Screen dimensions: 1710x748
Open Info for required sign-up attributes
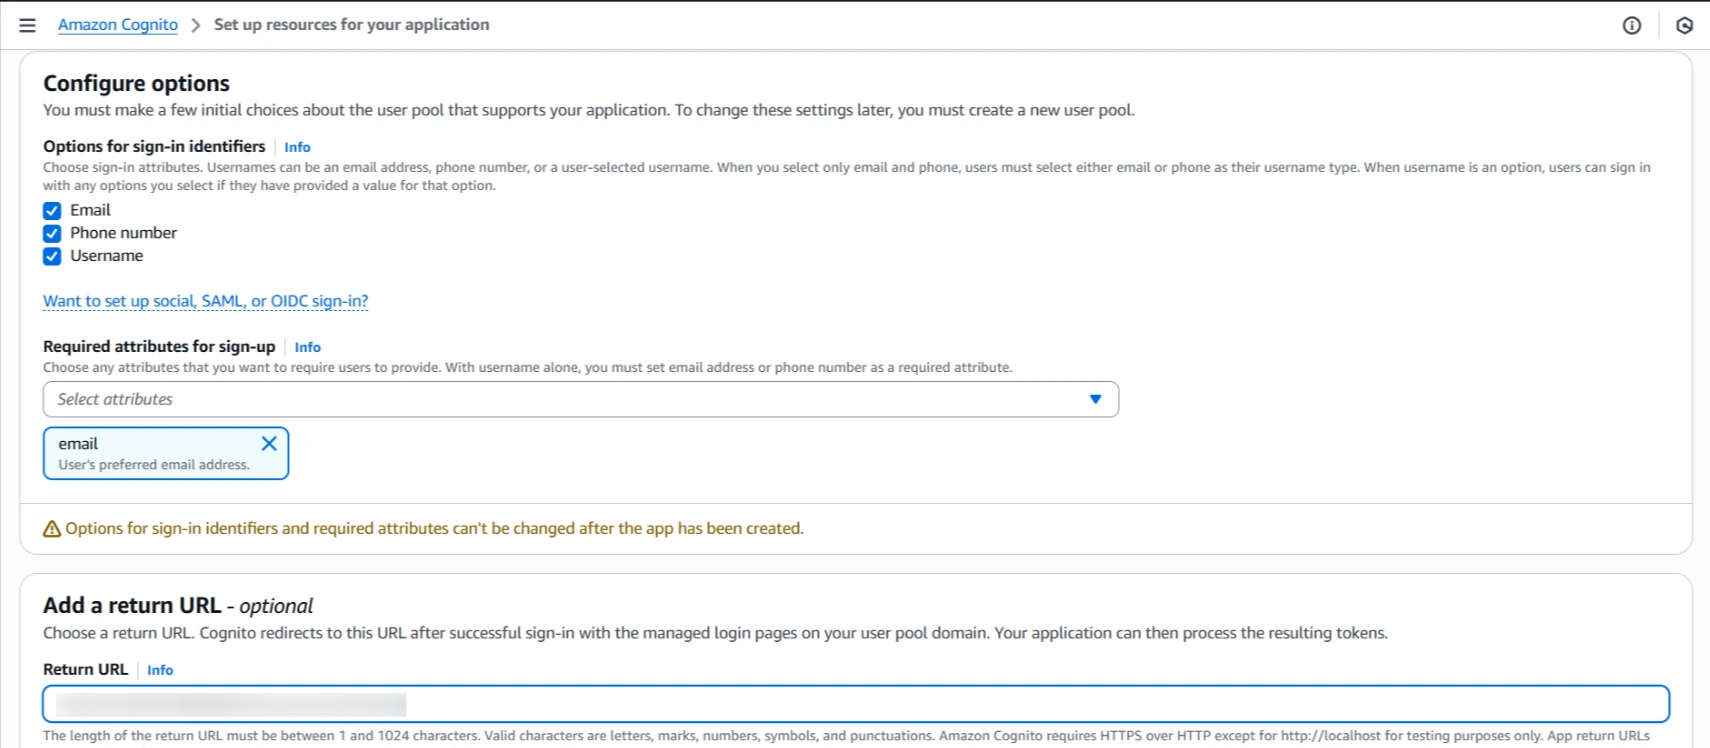tap(307, 347)
